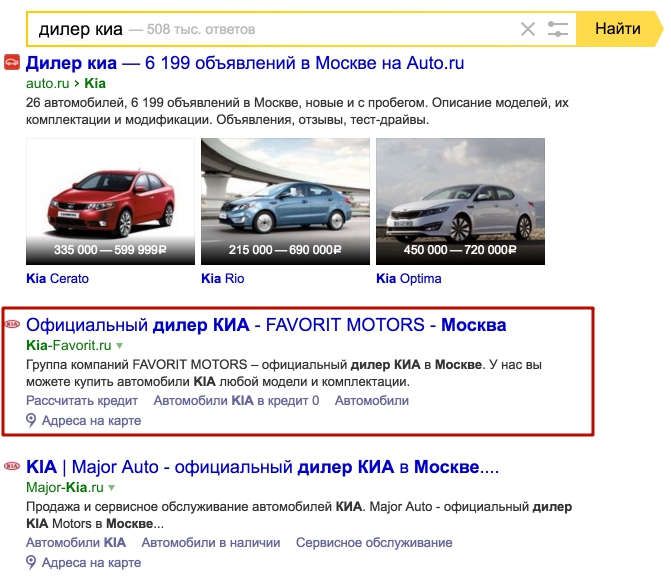Open the Сервисное обслуживание sitelink
671x585 pixels.
(374, 543)
